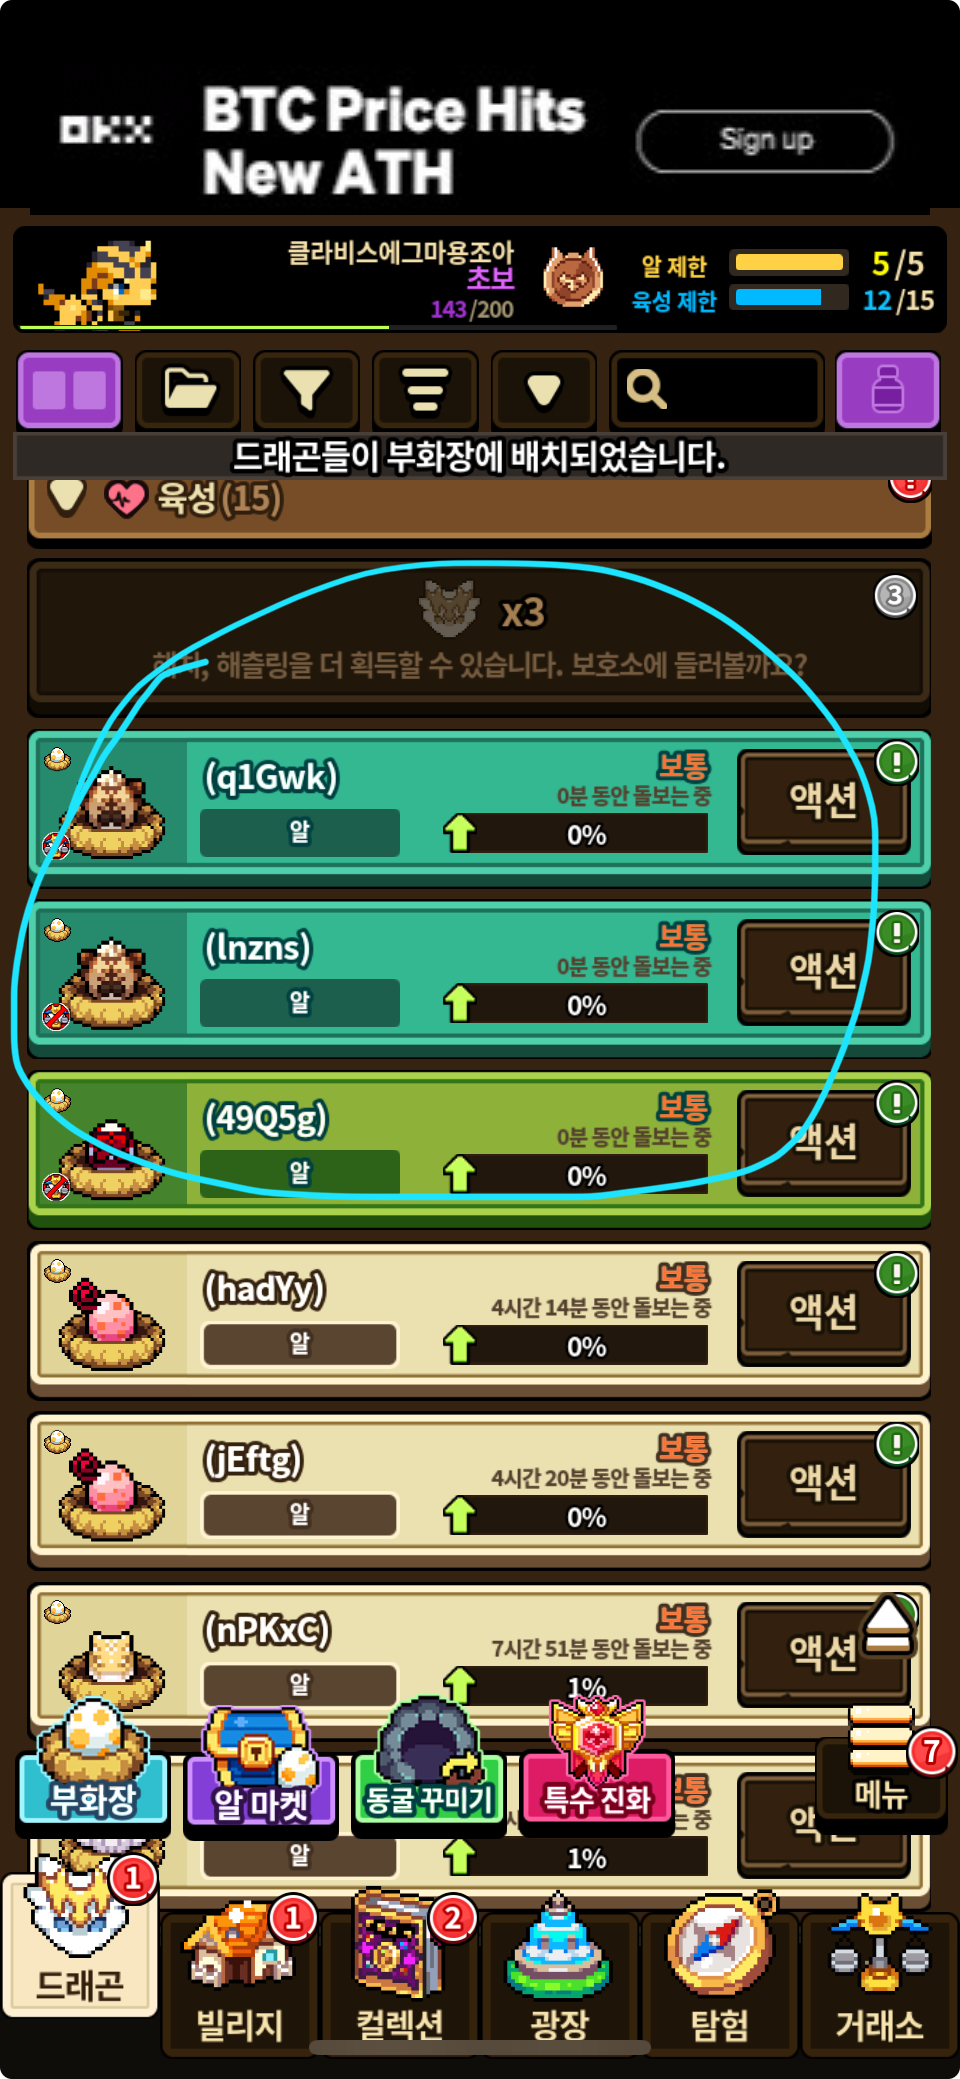Screen dimensions: 960x2079
Task: Click the purple potion bottle icon
Action: (887, 390)
